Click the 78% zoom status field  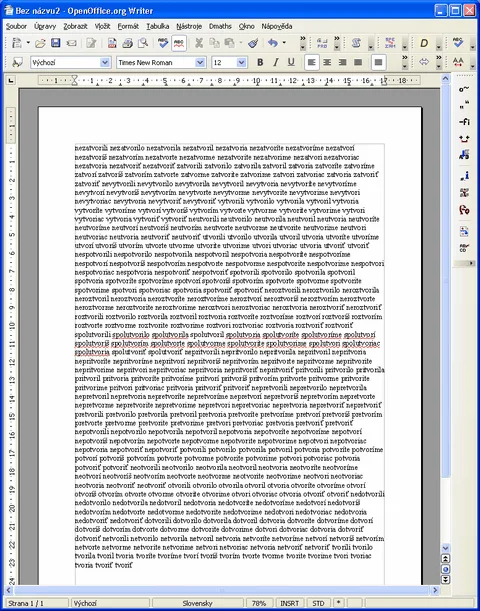[x=259, y=603]
